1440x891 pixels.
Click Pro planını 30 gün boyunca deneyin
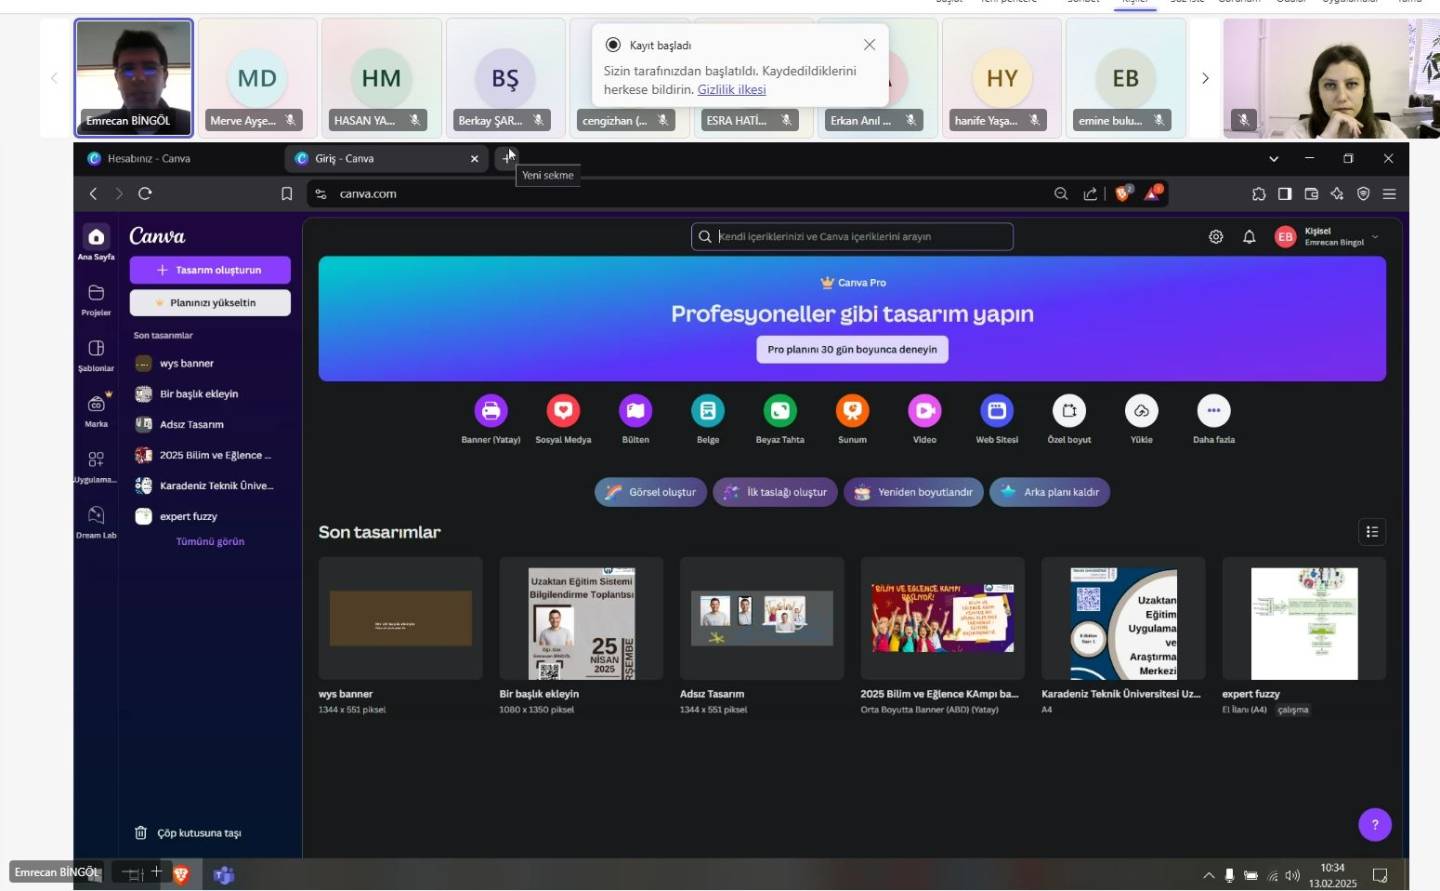[852, 350]
